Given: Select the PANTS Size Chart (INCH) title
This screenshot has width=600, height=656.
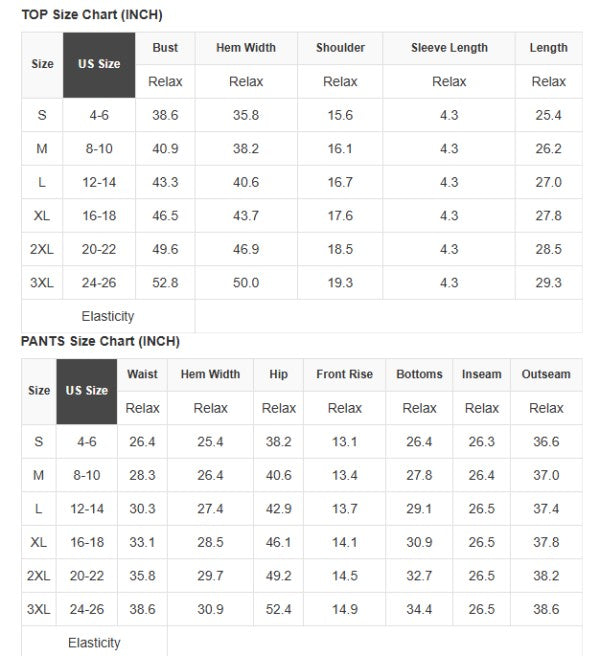Looking at the screenshot, I should 100,341.
